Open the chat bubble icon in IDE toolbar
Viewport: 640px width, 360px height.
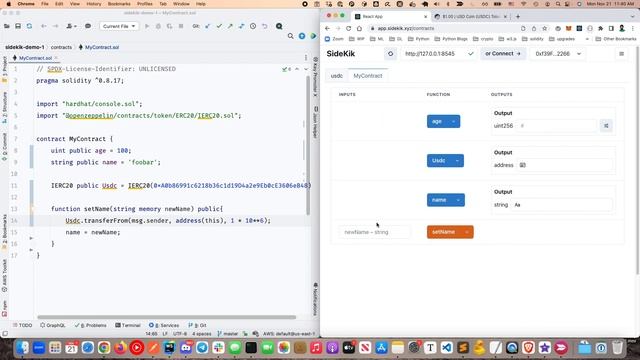(x=88, y=26)
